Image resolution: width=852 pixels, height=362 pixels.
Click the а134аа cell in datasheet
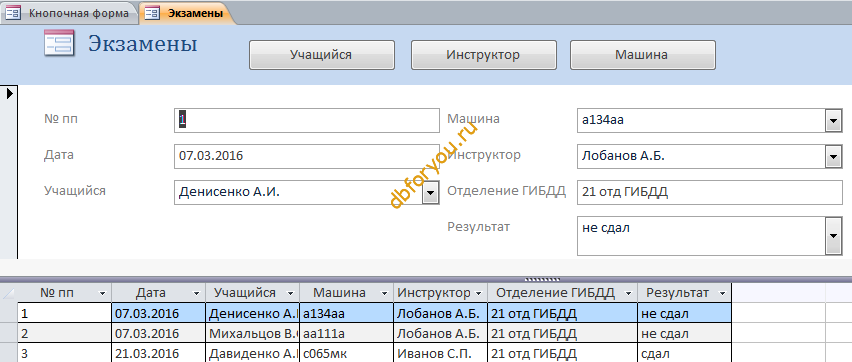(347, 314)
